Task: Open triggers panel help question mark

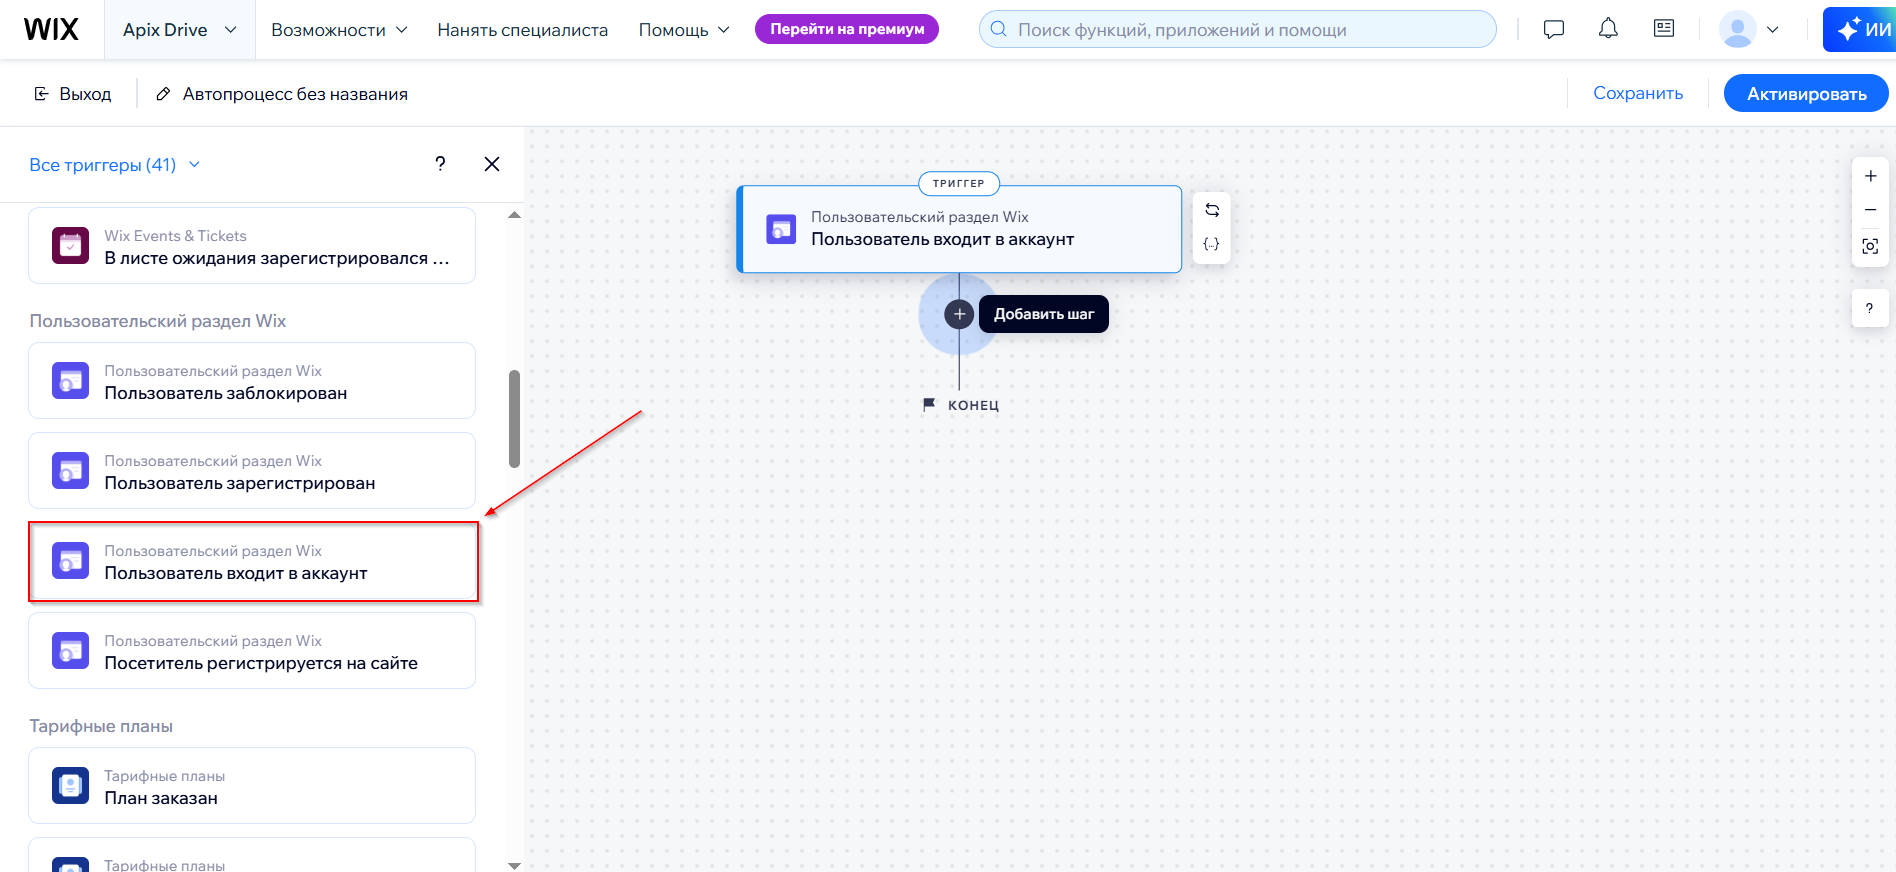Action: [440, 164]
